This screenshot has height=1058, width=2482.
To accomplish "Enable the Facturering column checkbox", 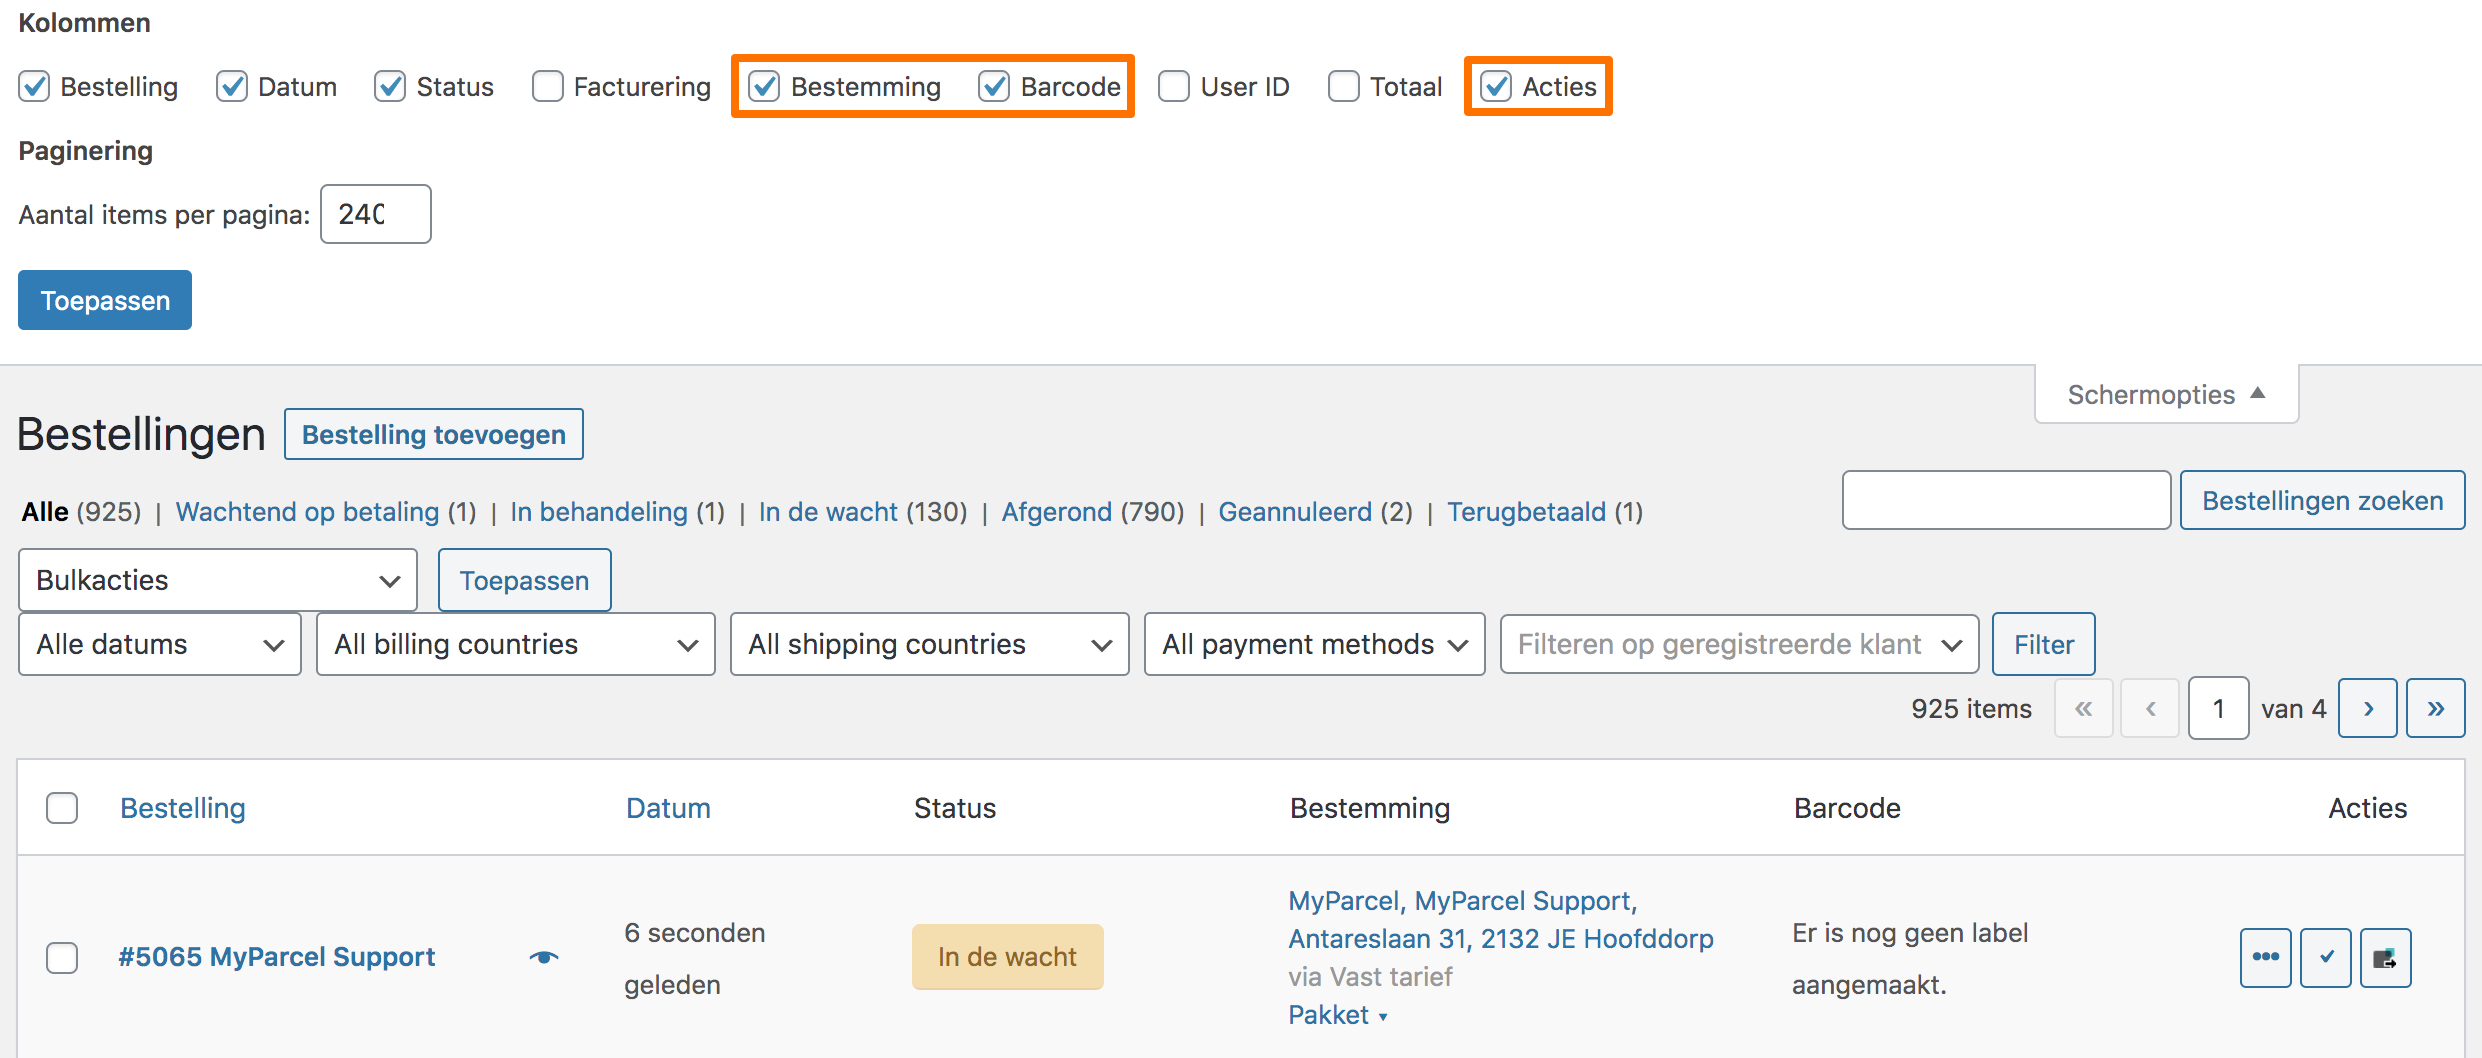I will [548, 87].
